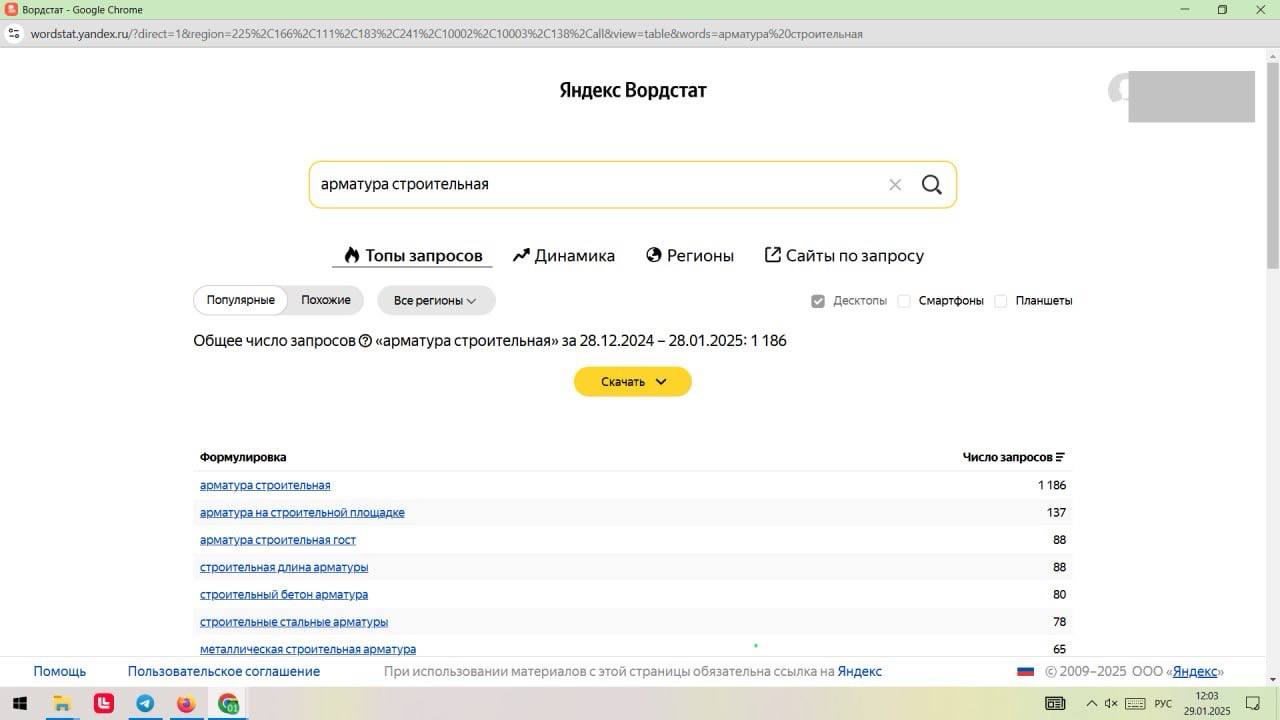Click the magnifier to run the search
Image resolution: width=1280 pixels, height=720 pixels.
pyautogui.click(x=931, y=184)
